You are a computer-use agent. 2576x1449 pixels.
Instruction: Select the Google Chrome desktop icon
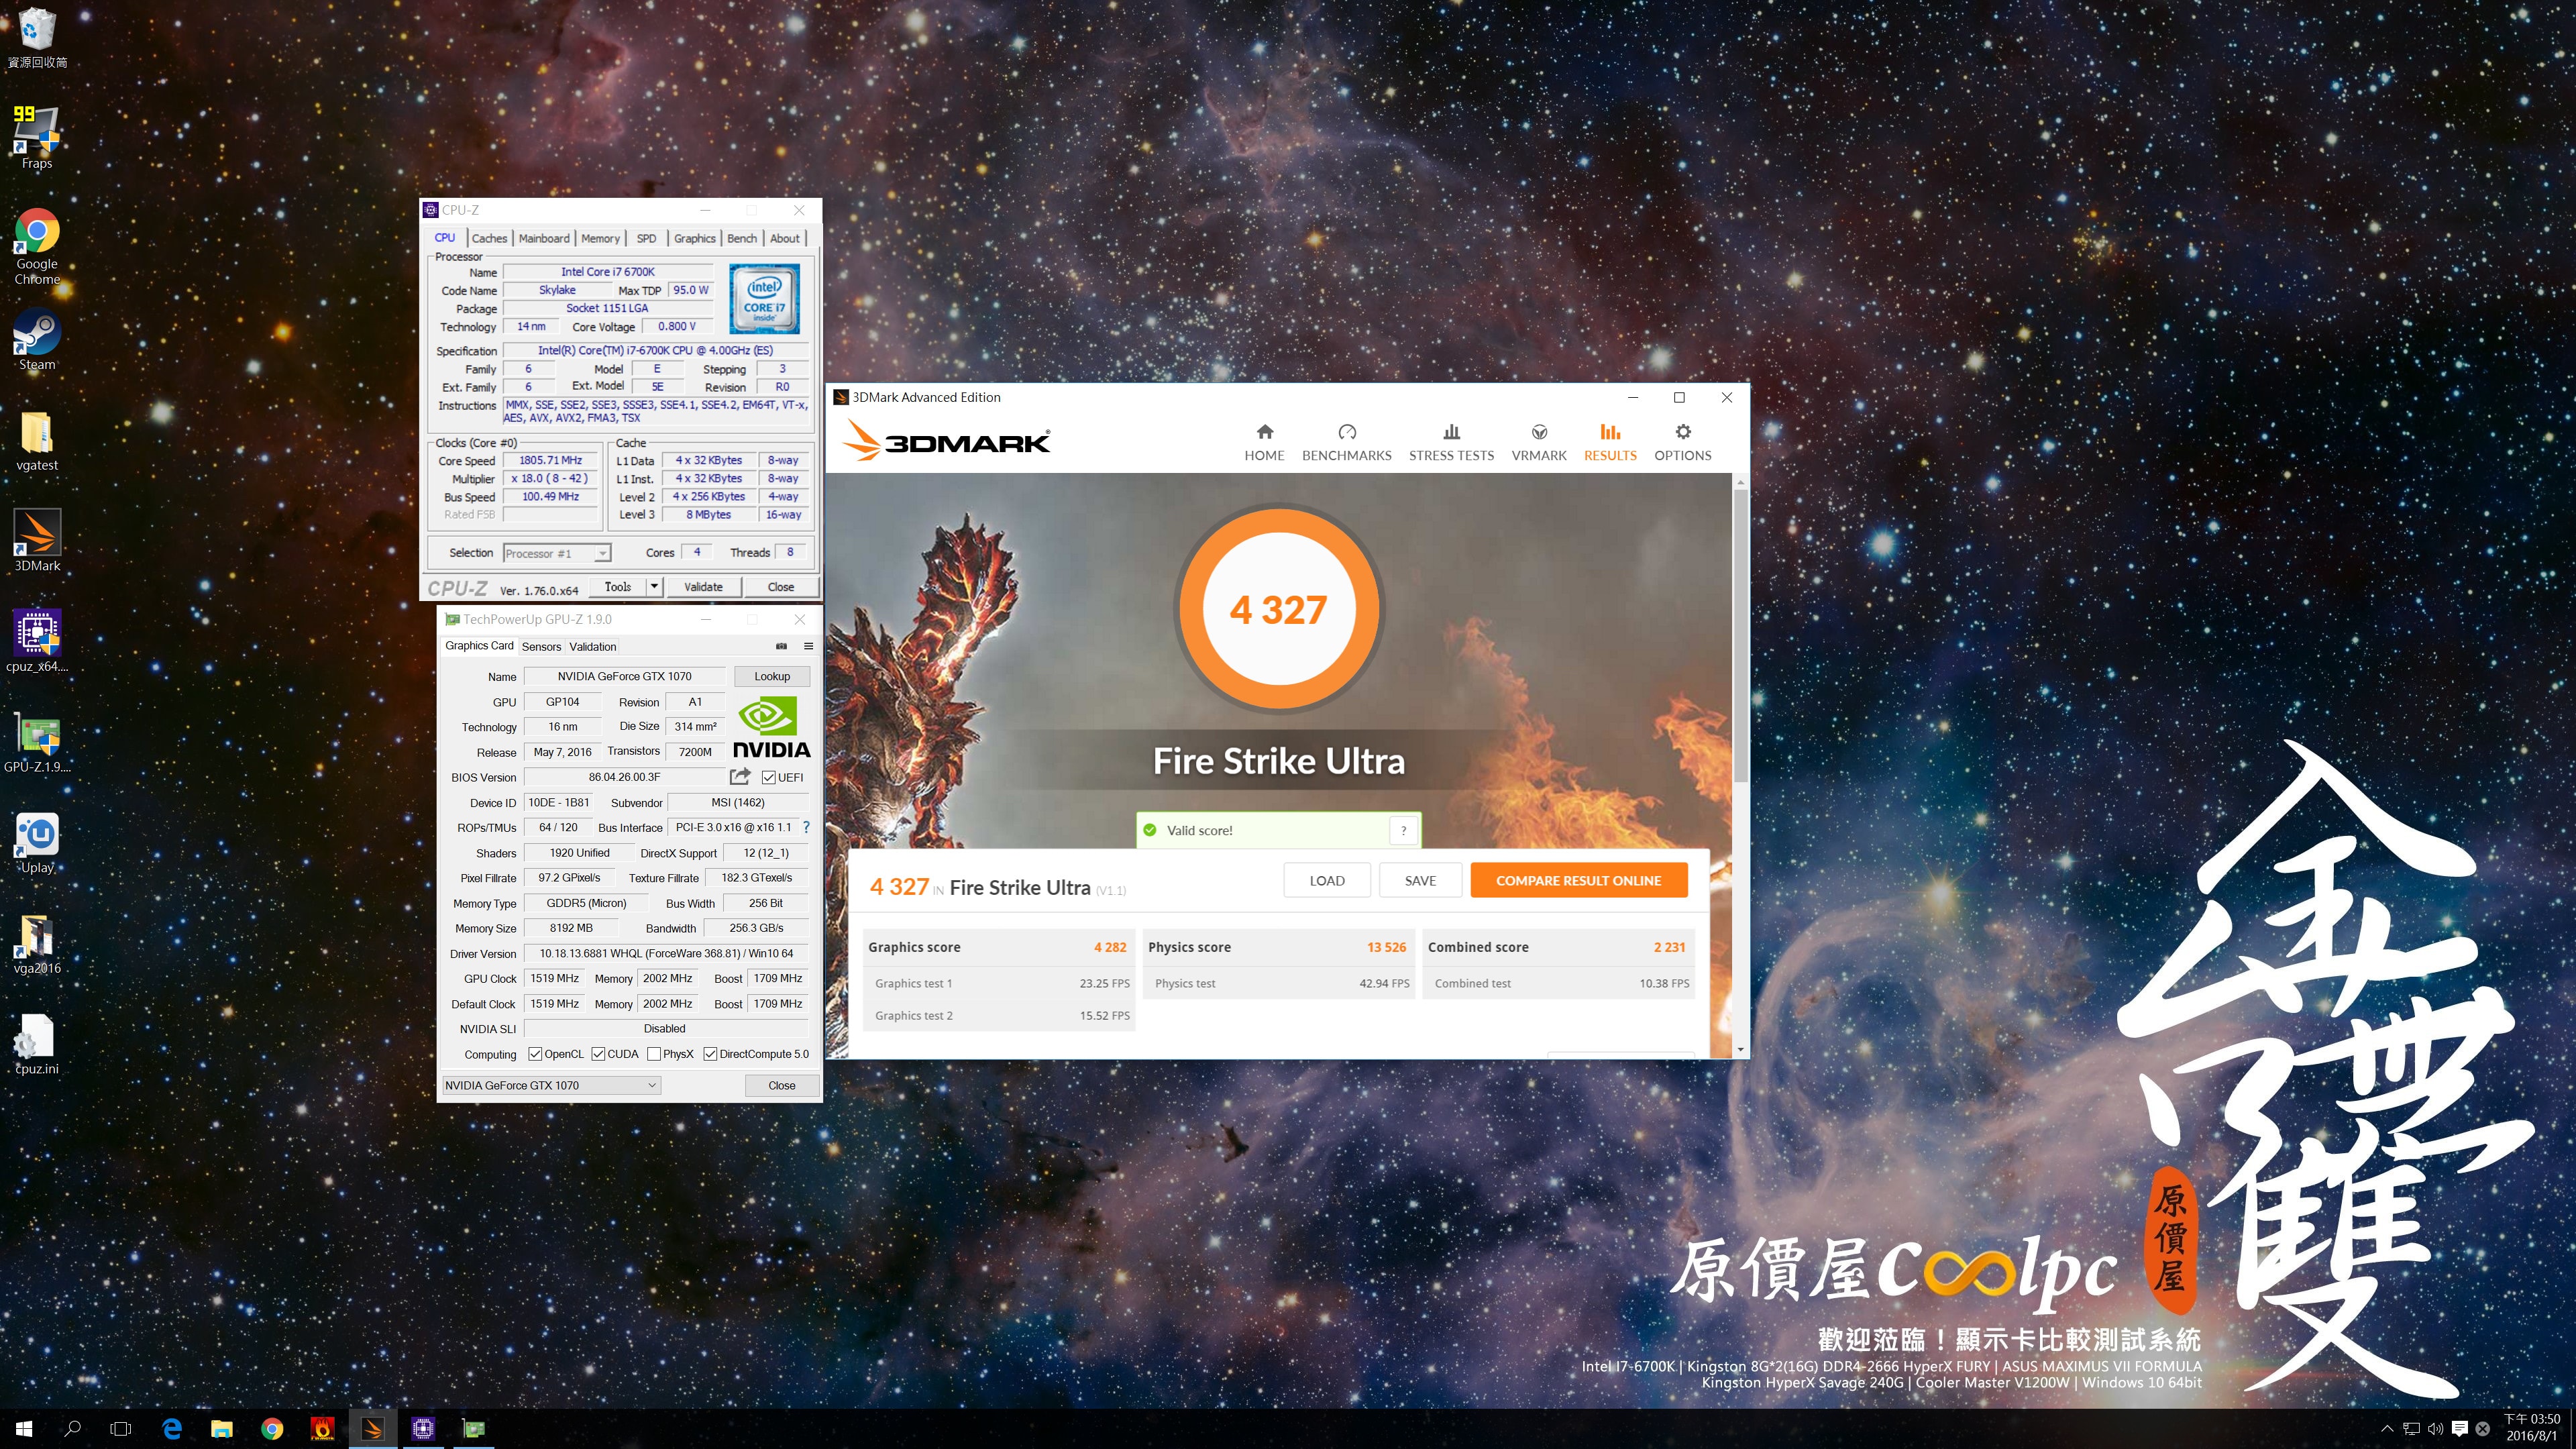37,246
